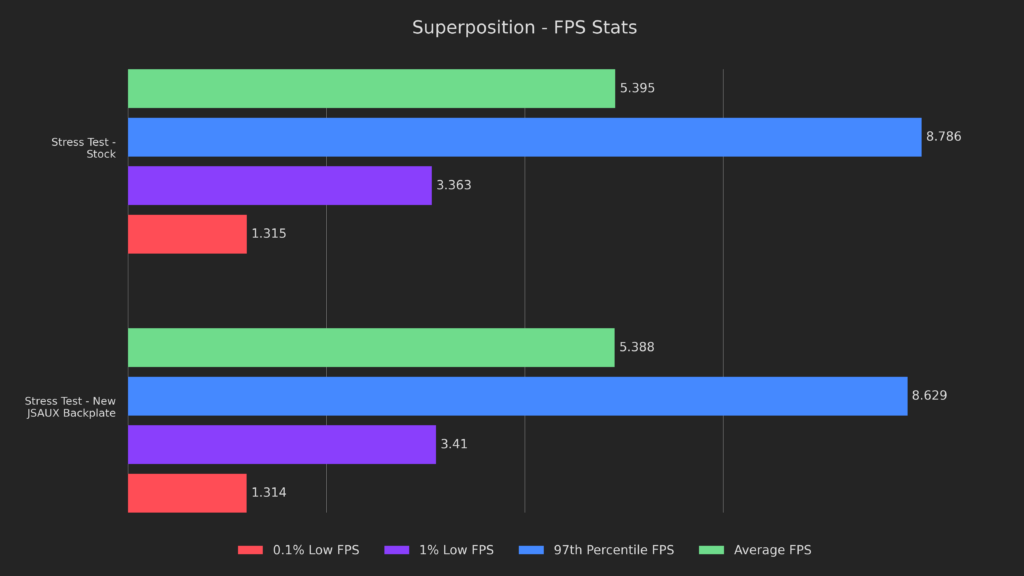This screenshot has height=576, width=1024.
Task: Click the Stock purple 1% Low bar
Action: click(280, 185)
